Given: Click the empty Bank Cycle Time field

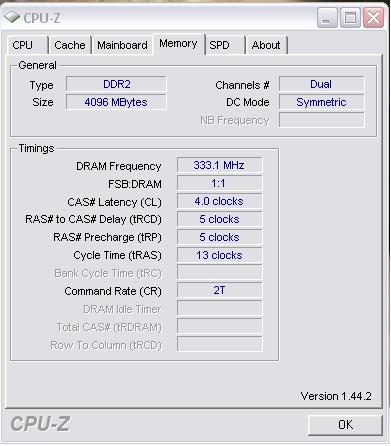Looking at the screenshot, I should click(x=219, y=272).
